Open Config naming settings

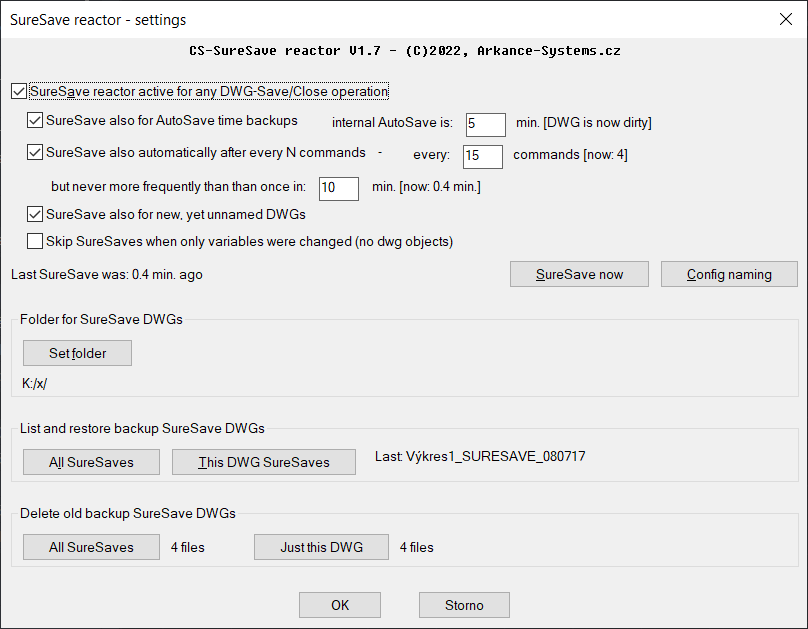729,274
